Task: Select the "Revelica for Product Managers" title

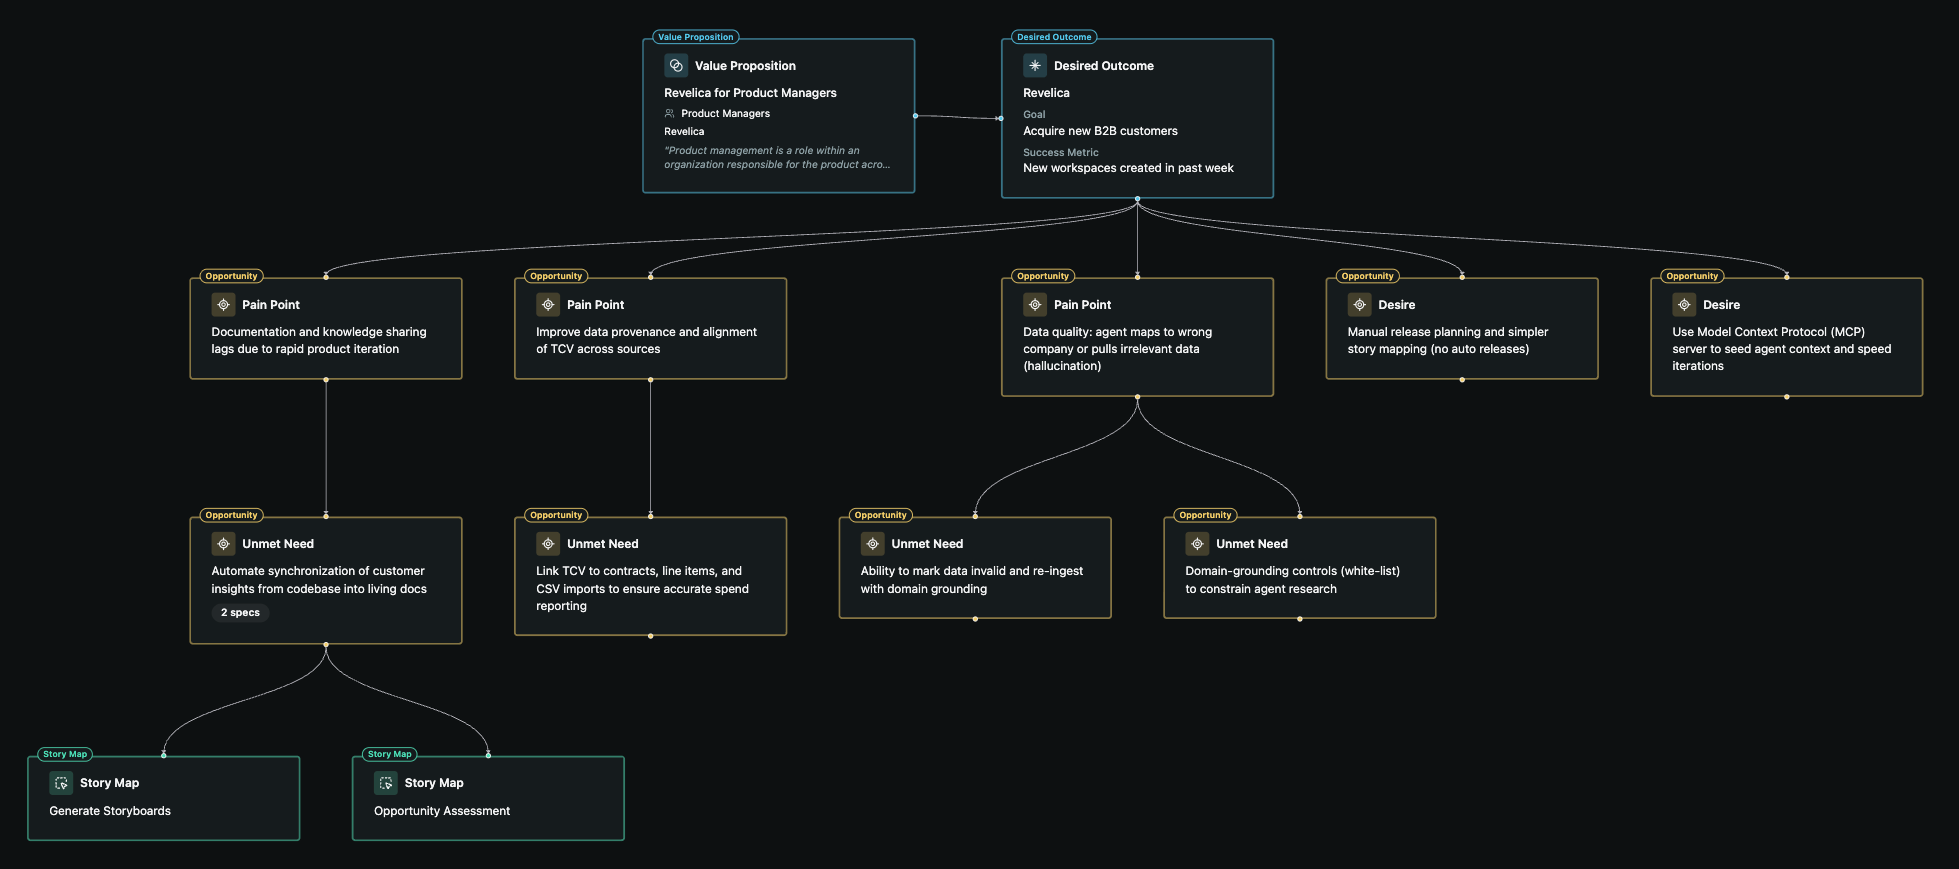Action: (750, 93)
